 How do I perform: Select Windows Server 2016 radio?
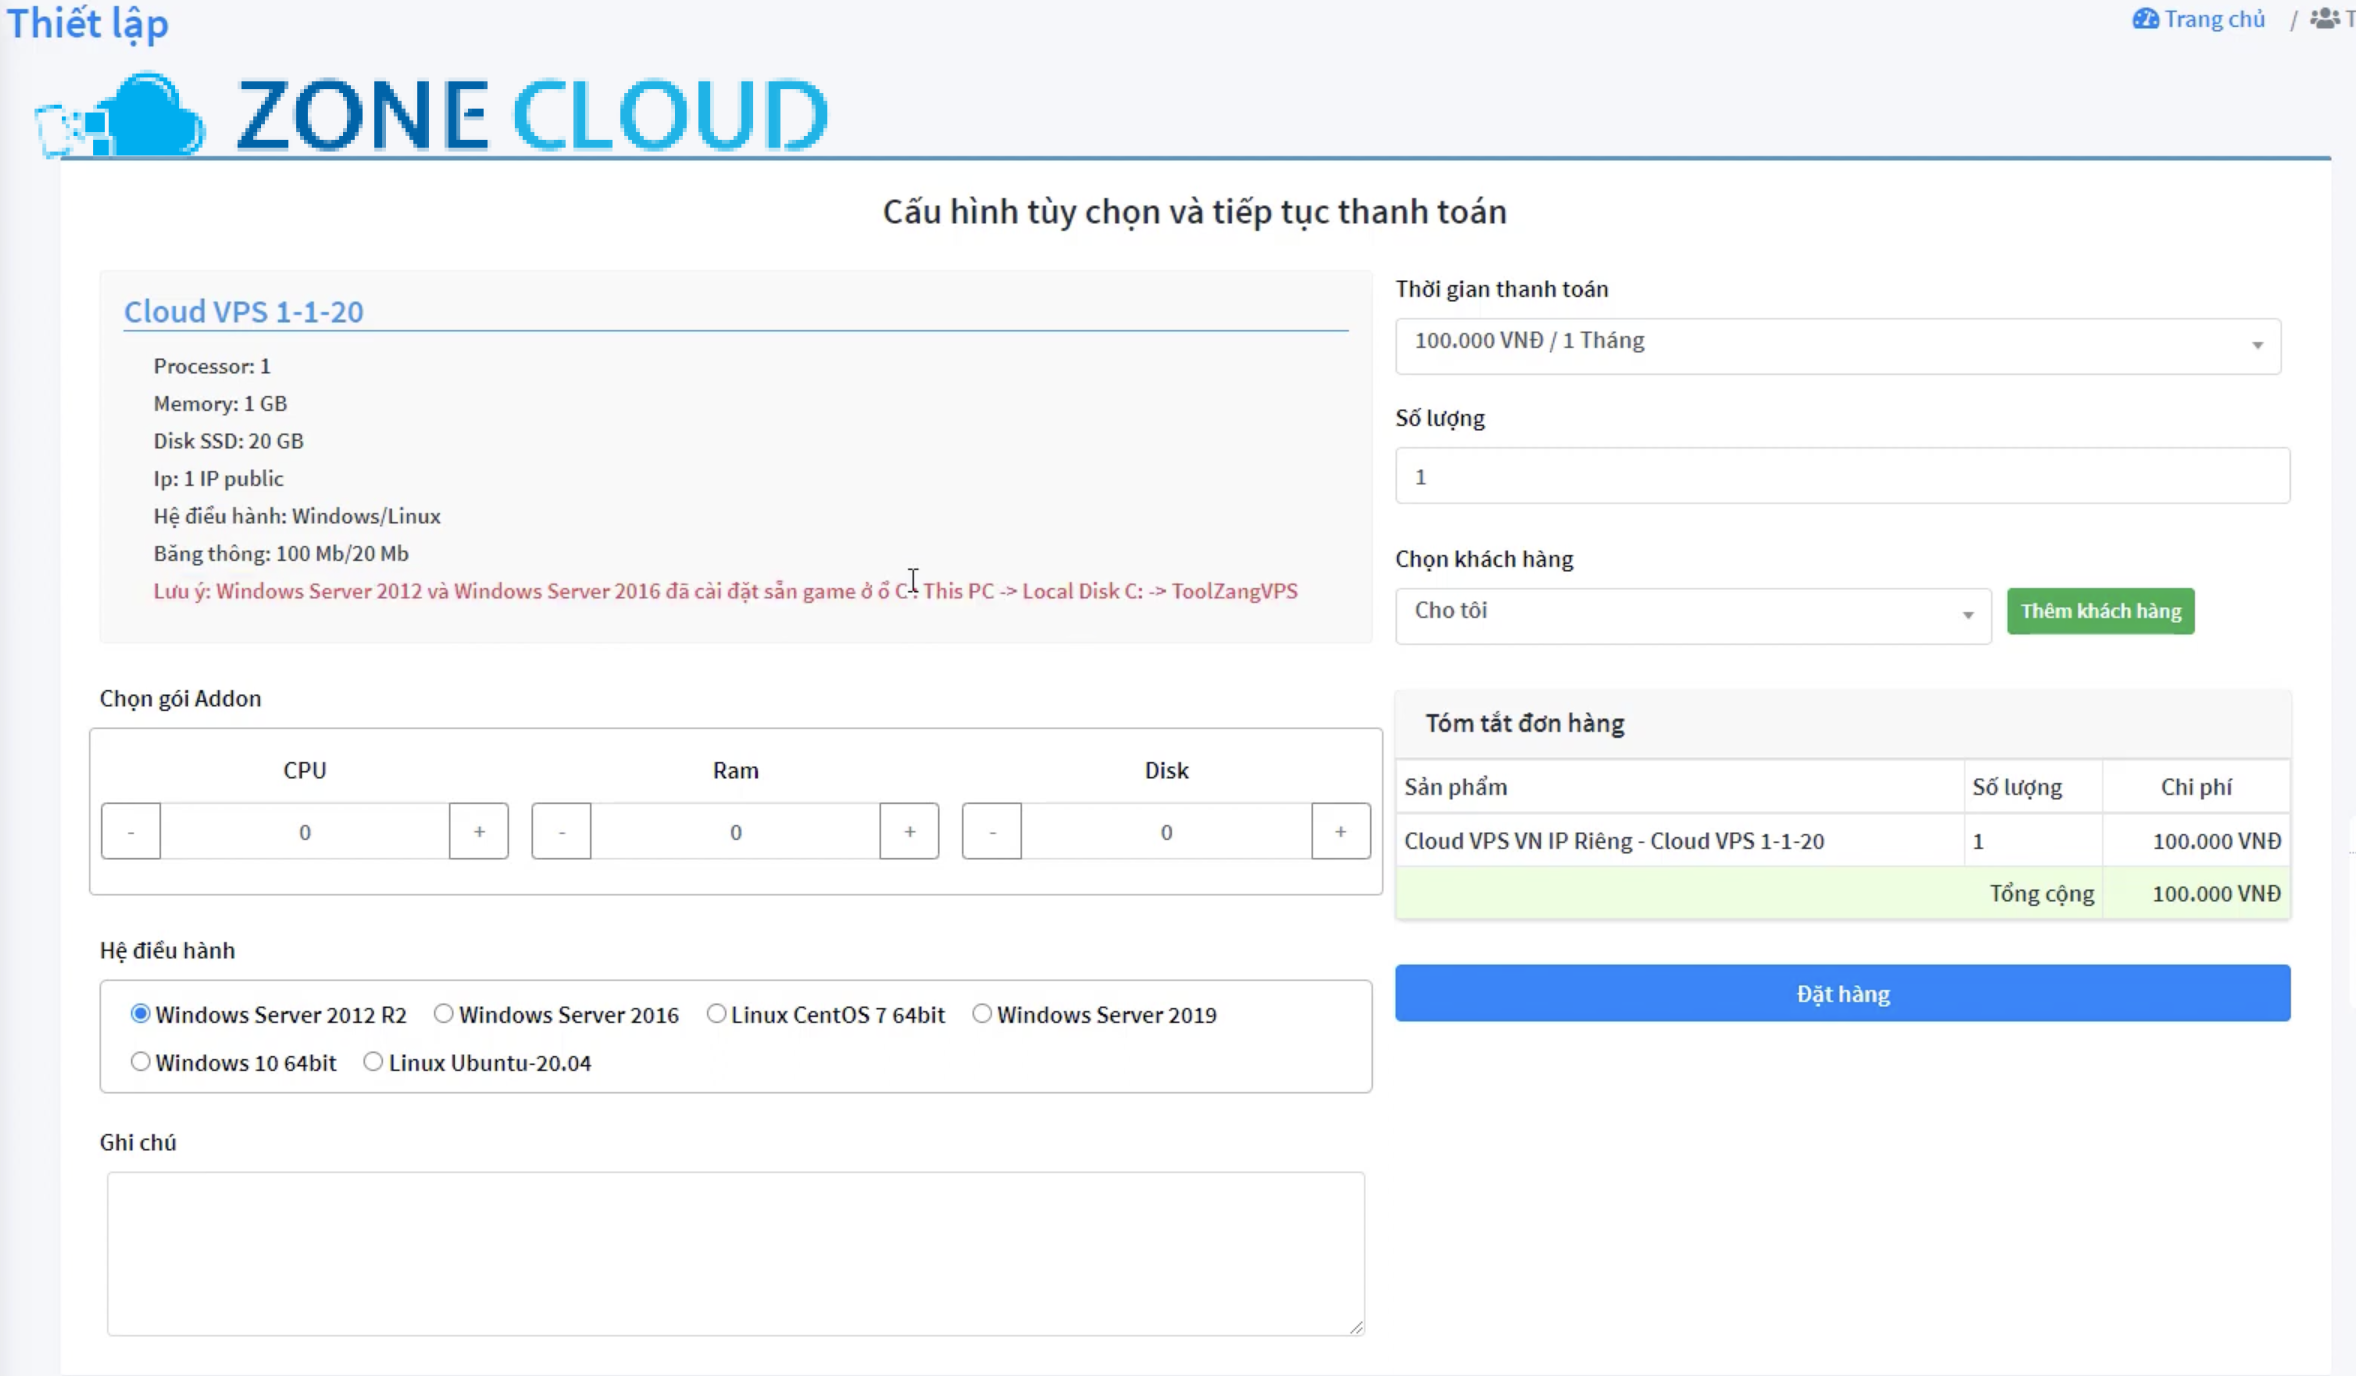444,1014
